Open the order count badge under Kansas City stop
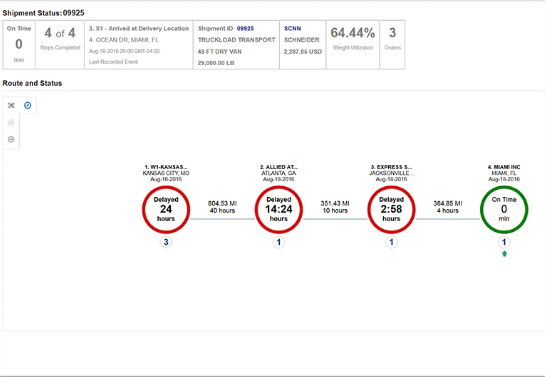Screen dimensions: 545x377 166,242
